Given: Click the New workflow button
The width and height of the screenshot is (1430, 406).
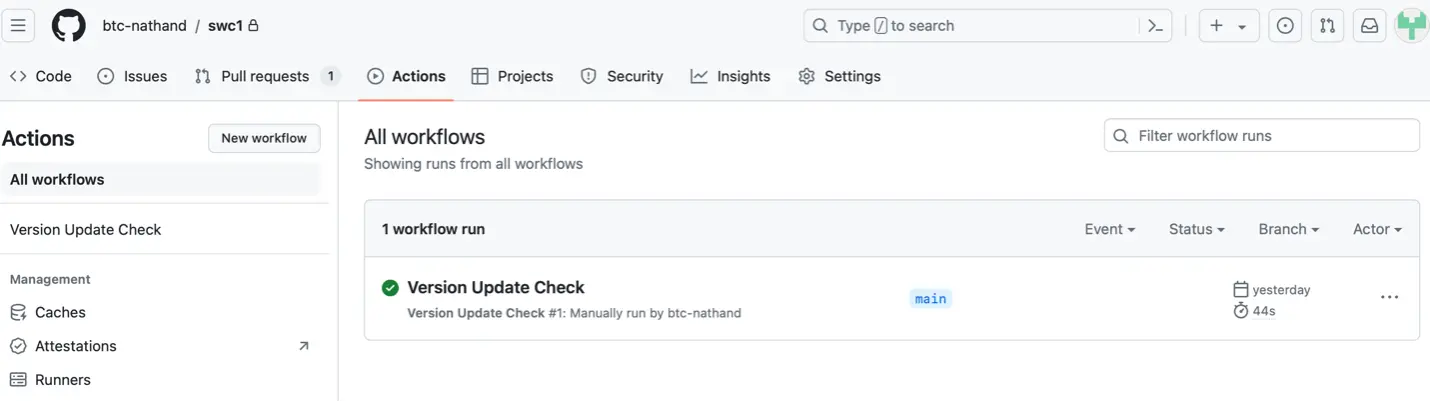Looking at the screenshot, I should click(x=264, y=138).
